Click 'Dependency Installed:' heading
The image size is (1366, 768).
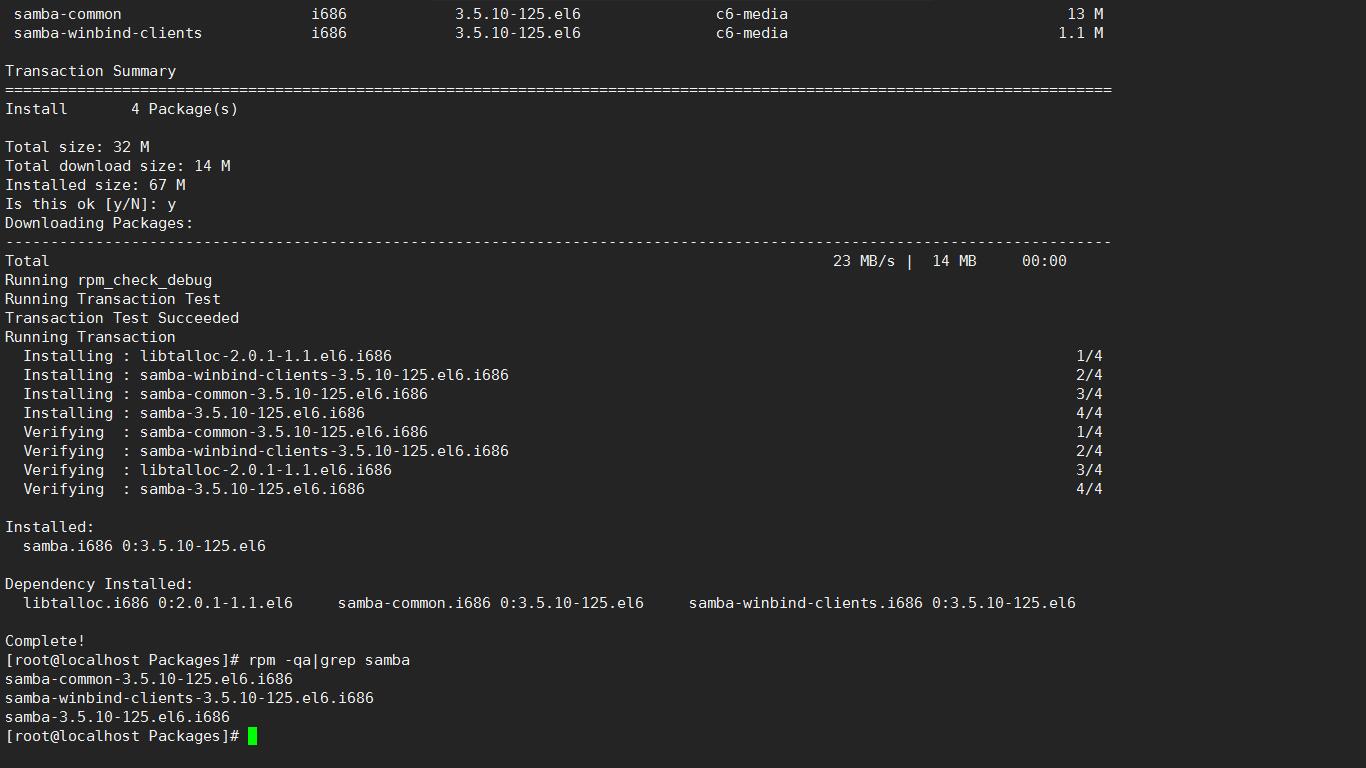click(x=99, y=584)
